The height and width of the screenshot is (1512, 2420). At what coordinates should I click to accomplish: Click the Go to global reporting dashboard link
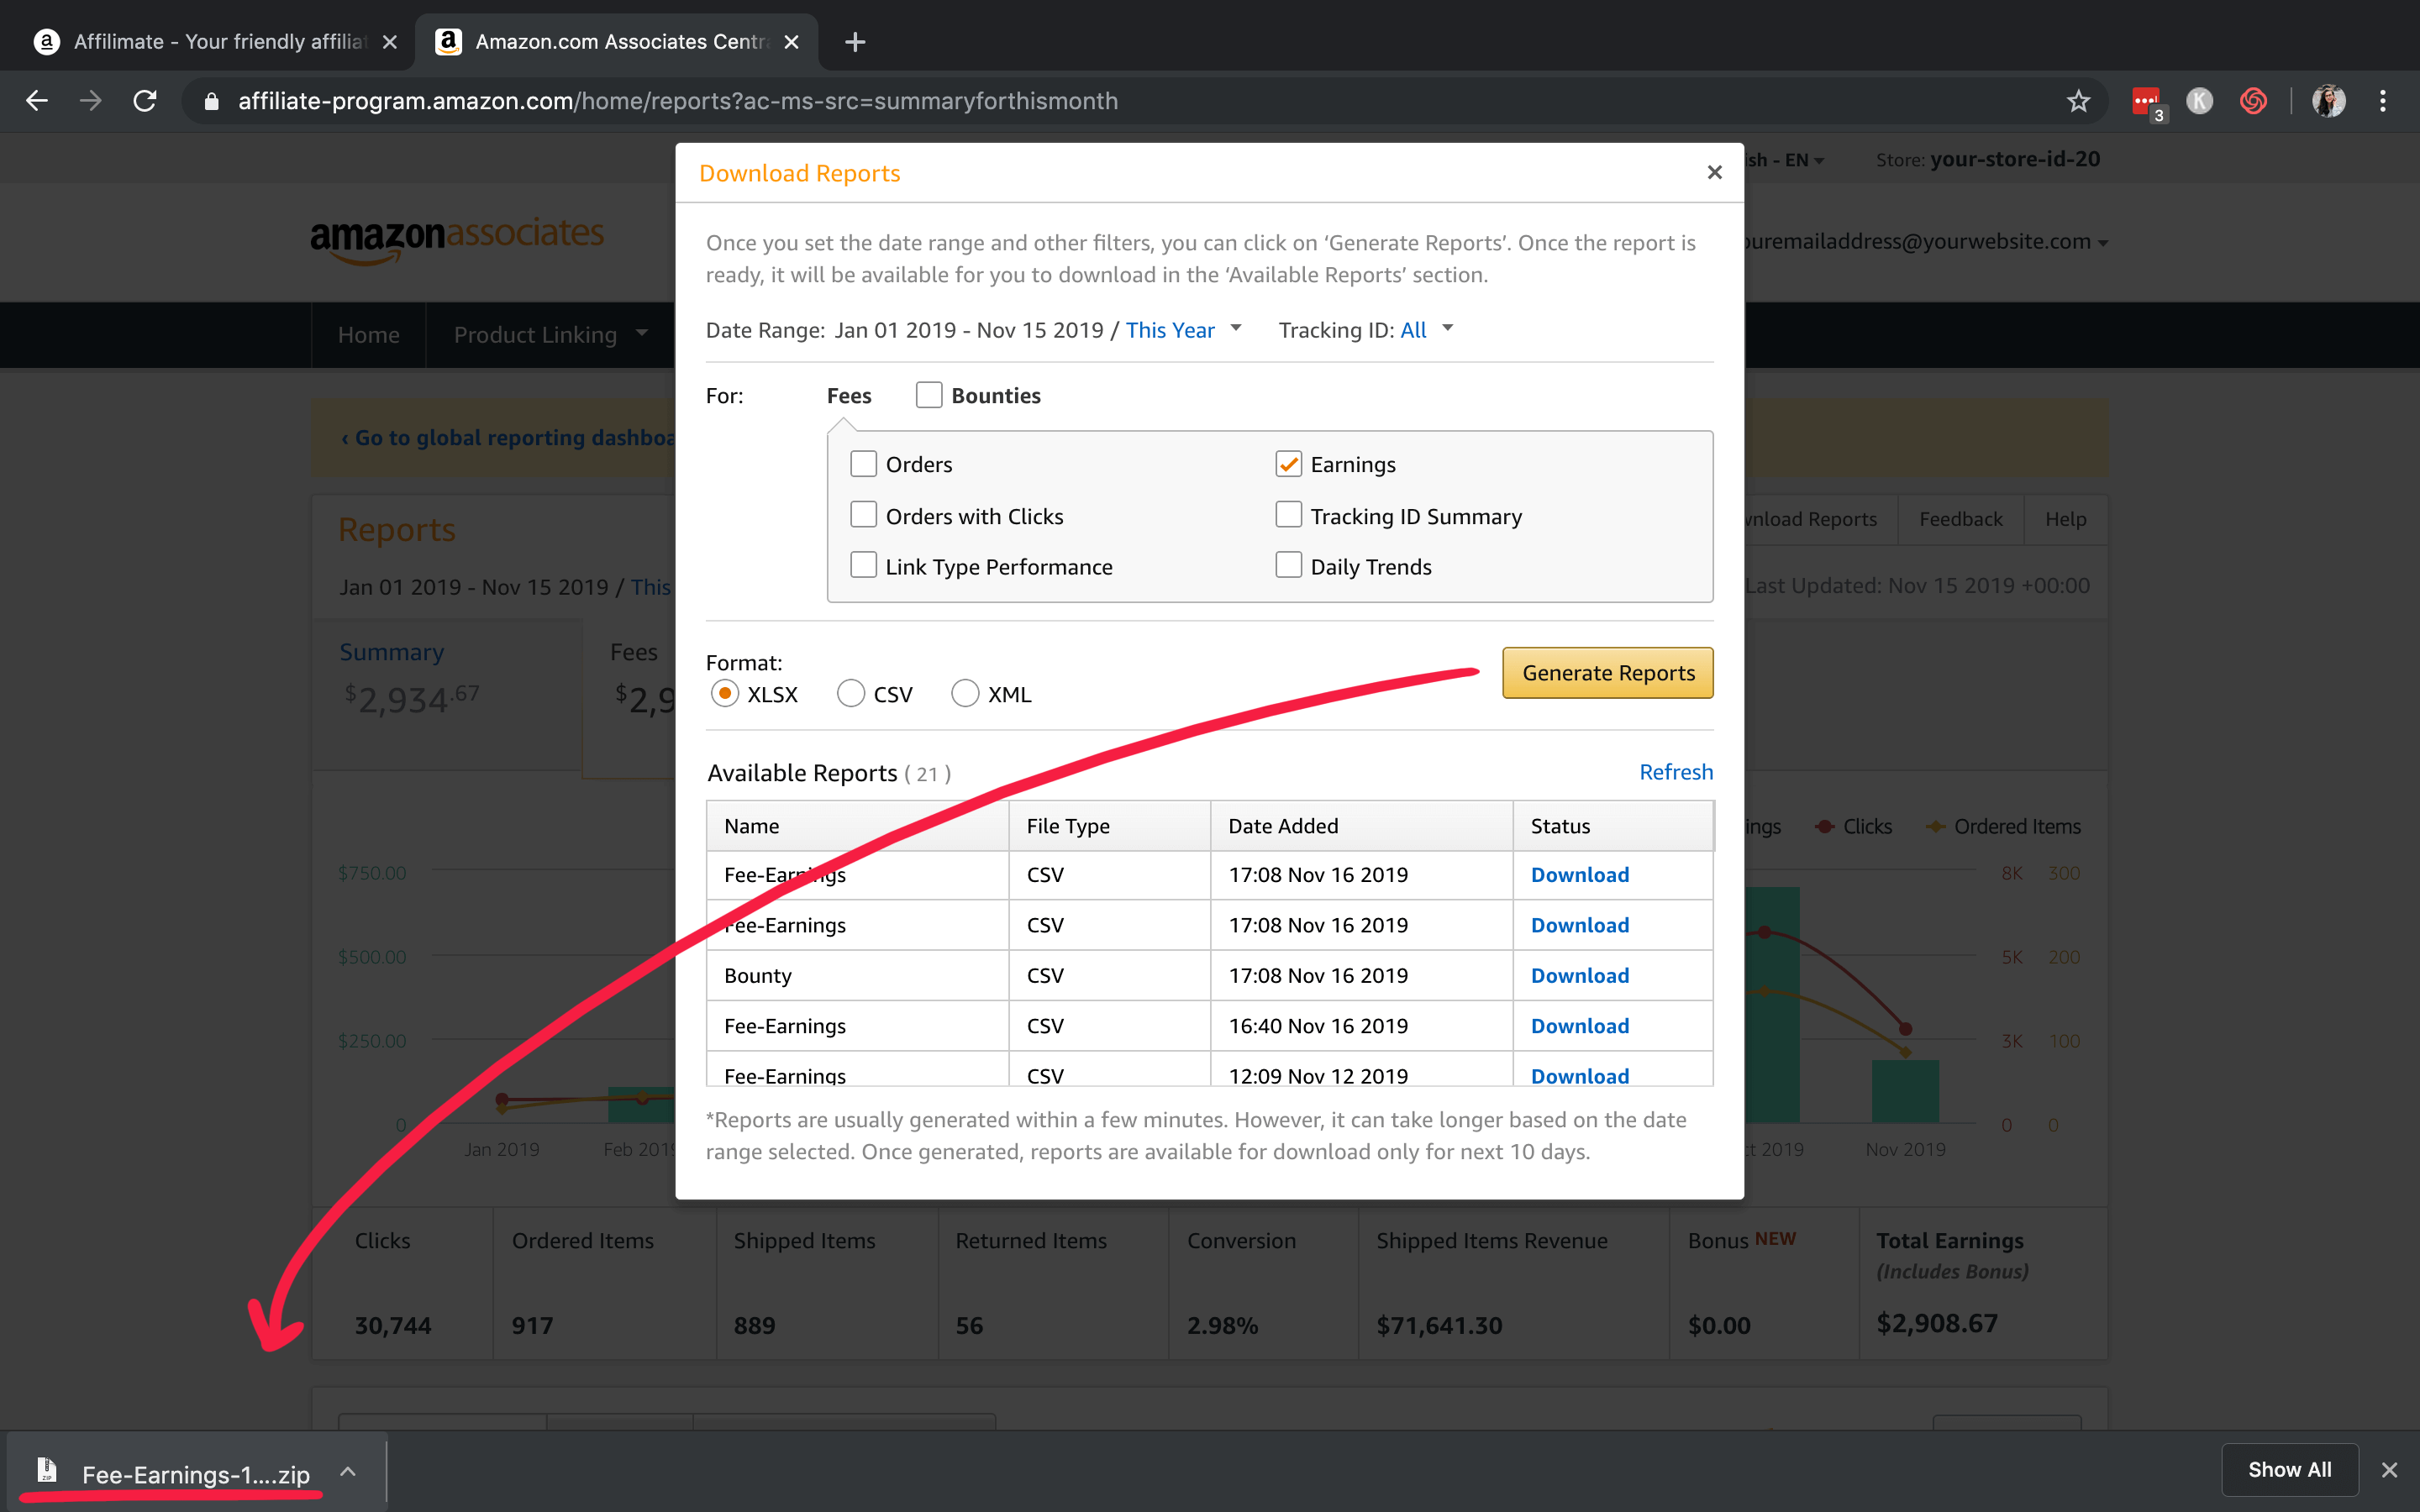pyautogui.click(x=509, y=437)
